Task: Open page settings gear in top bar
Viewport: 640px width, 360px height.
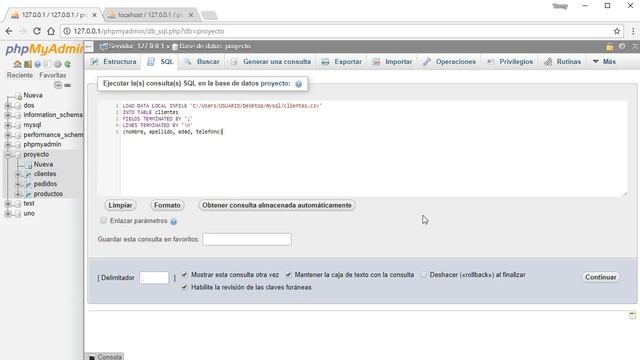Action: [x=622, y=46]
